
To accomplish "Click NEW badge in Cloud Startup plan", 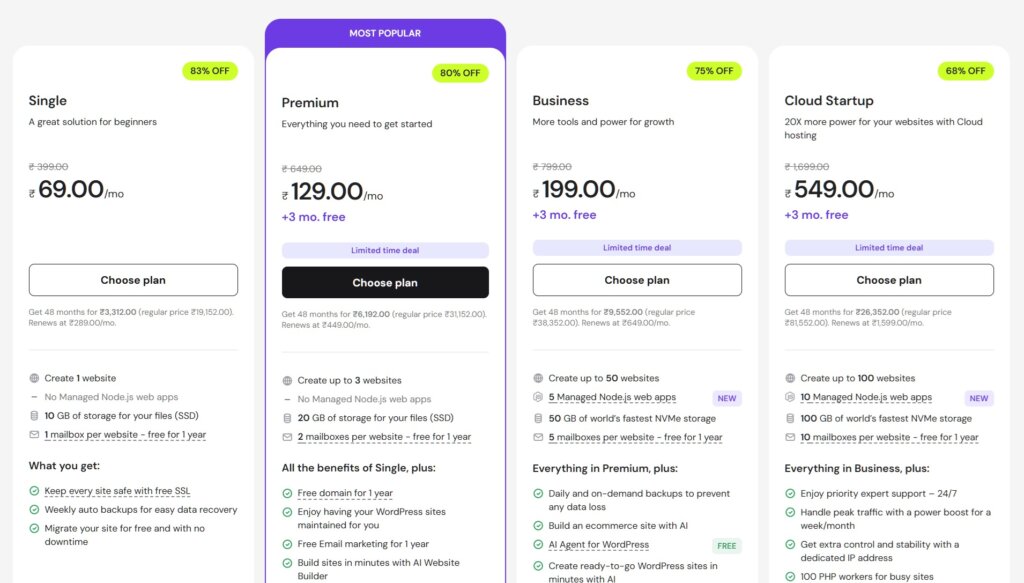I will click(x=979, y=398).
